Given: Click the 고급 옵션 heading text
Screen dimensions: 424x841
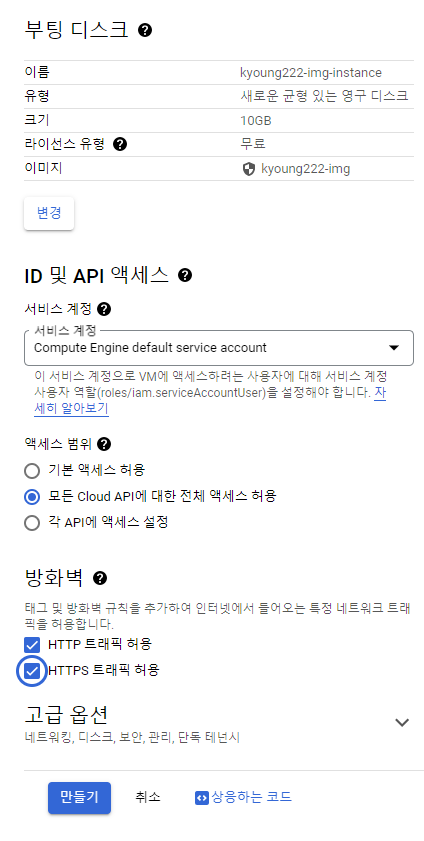Looking at the screenshot, I should [x=66, y=715].
